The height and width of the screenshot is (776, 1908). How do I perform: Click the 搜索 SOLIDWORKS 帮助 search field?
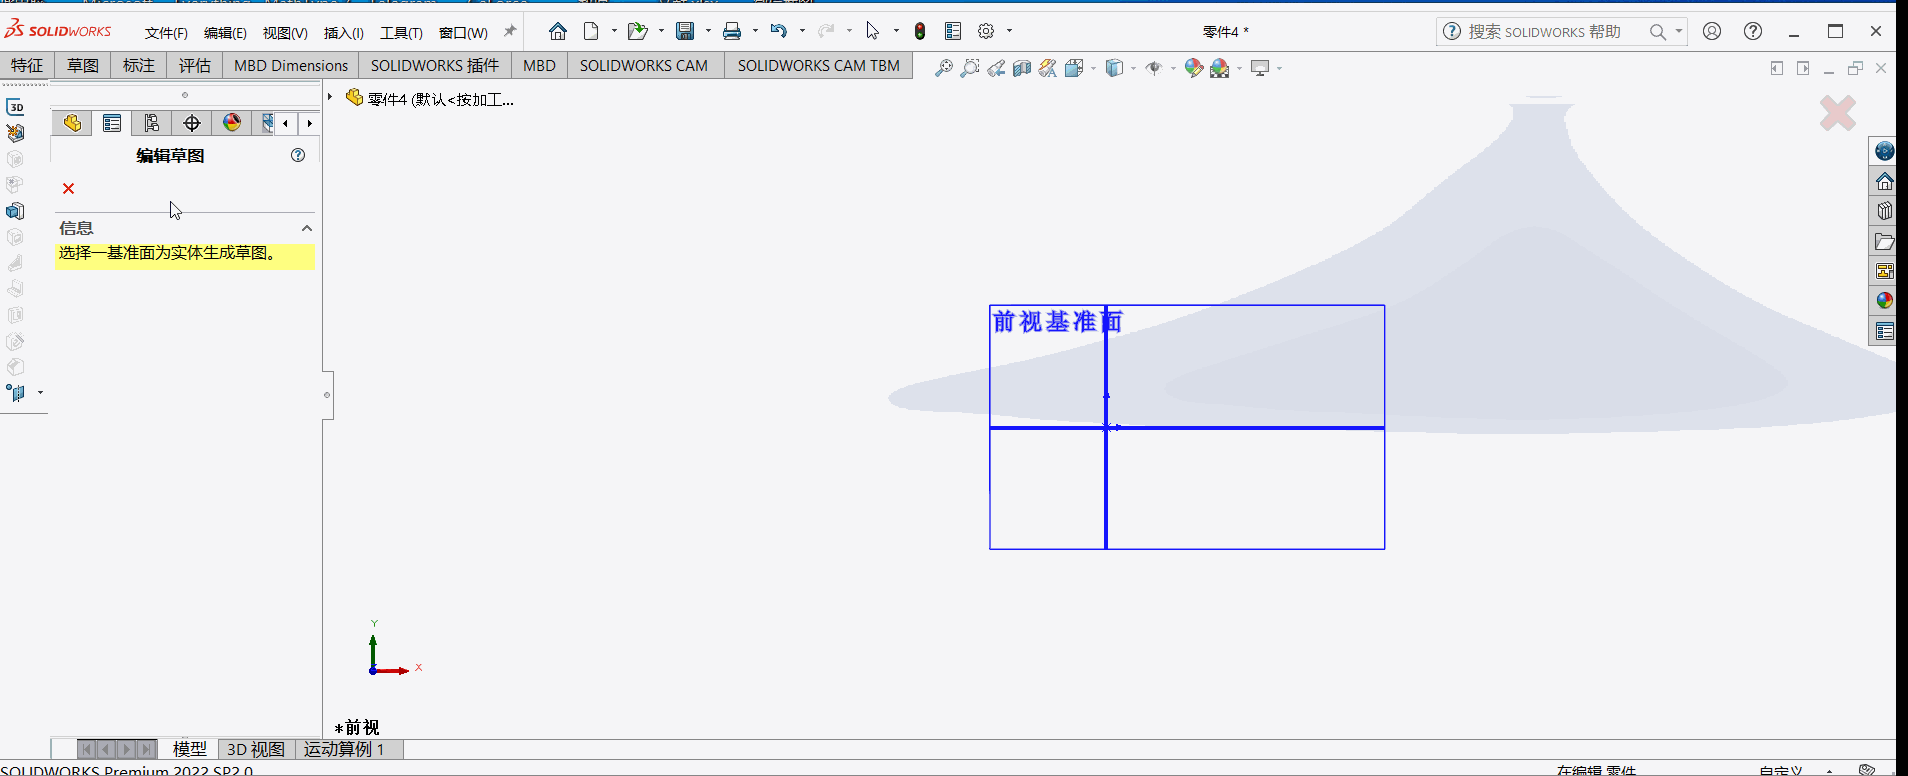coord(1545,32)
